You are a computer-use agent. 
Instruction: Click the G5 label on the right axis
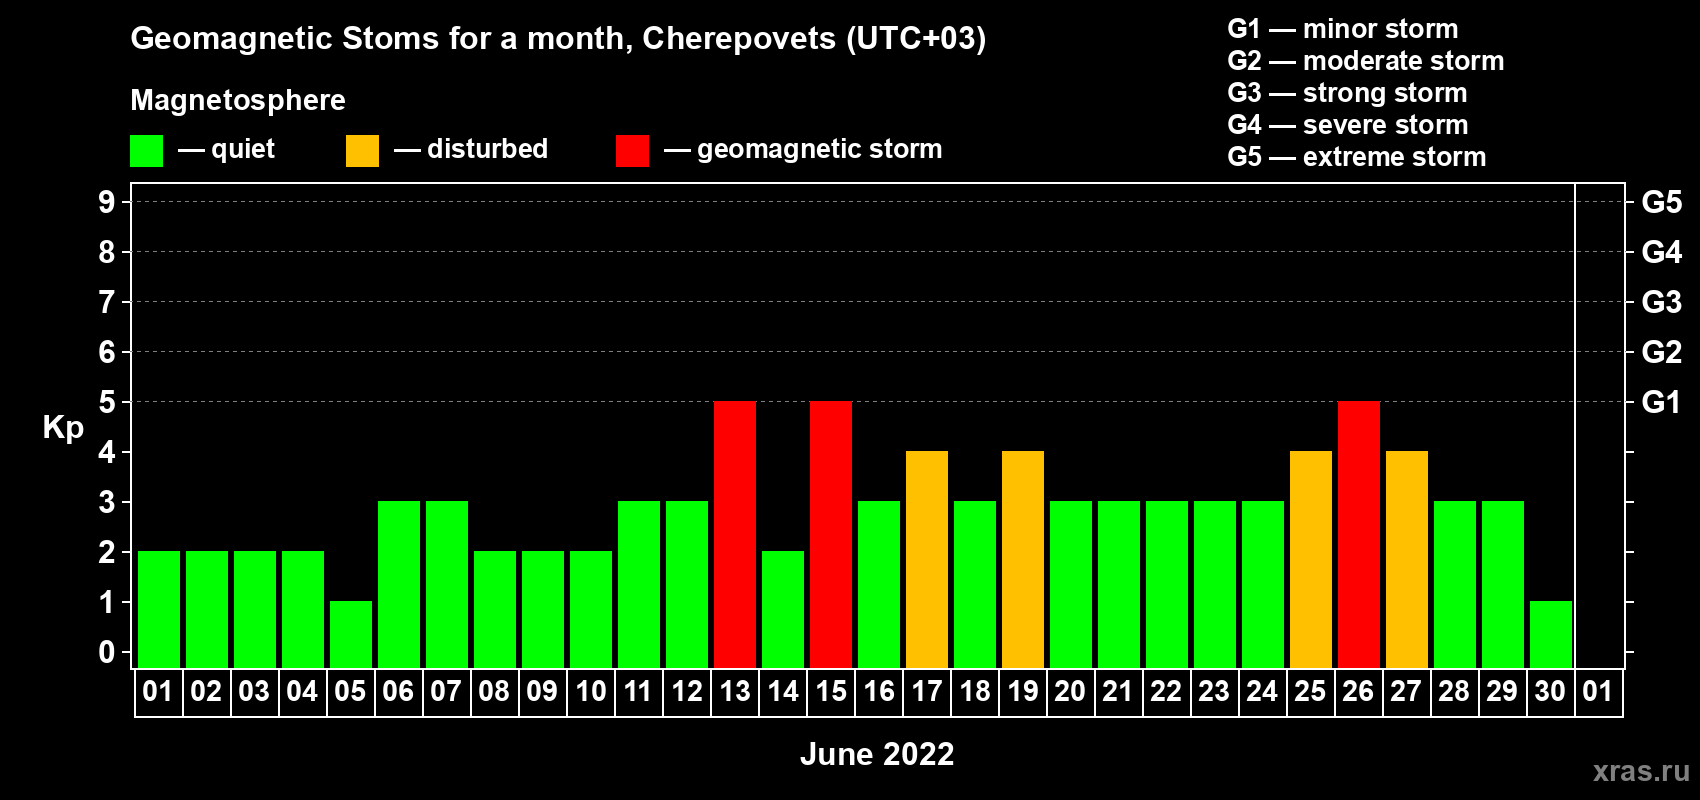click(1661, 202)
